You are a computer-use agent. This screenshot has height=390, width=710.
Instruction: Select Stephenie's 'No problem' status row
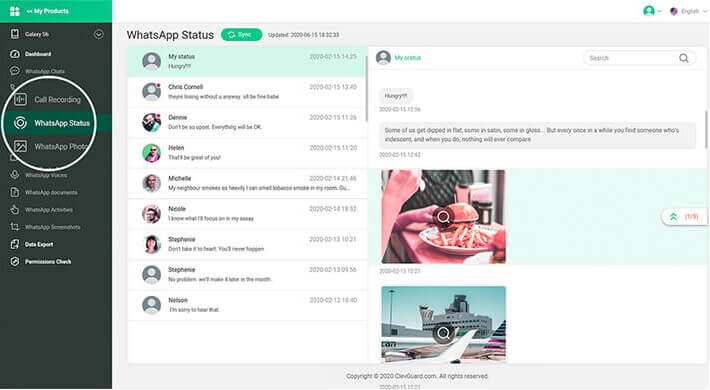(247, 274)
